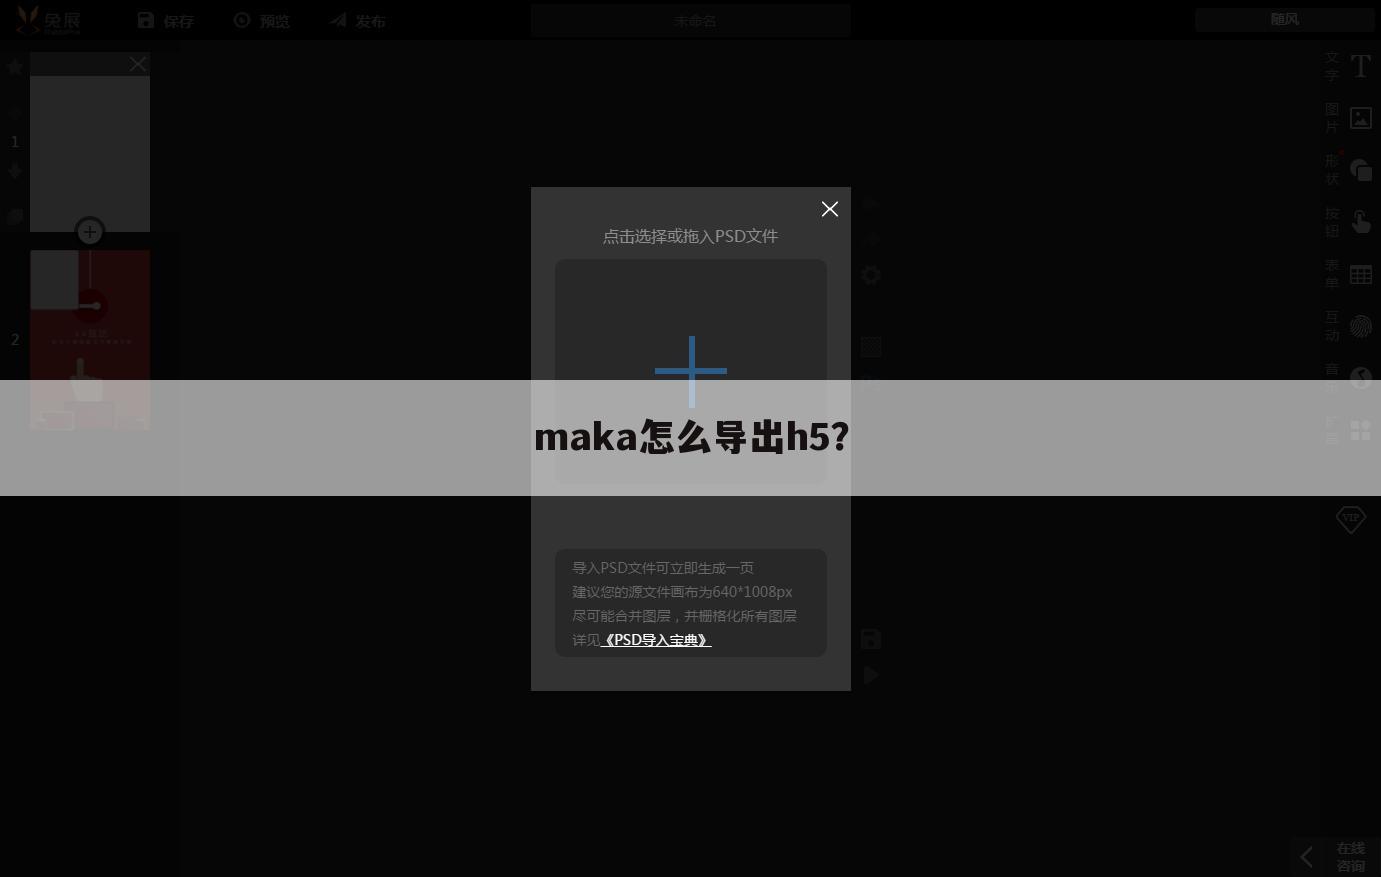Open the 随风 user account menu
Screen dimensions: 1381x877
1285,19
